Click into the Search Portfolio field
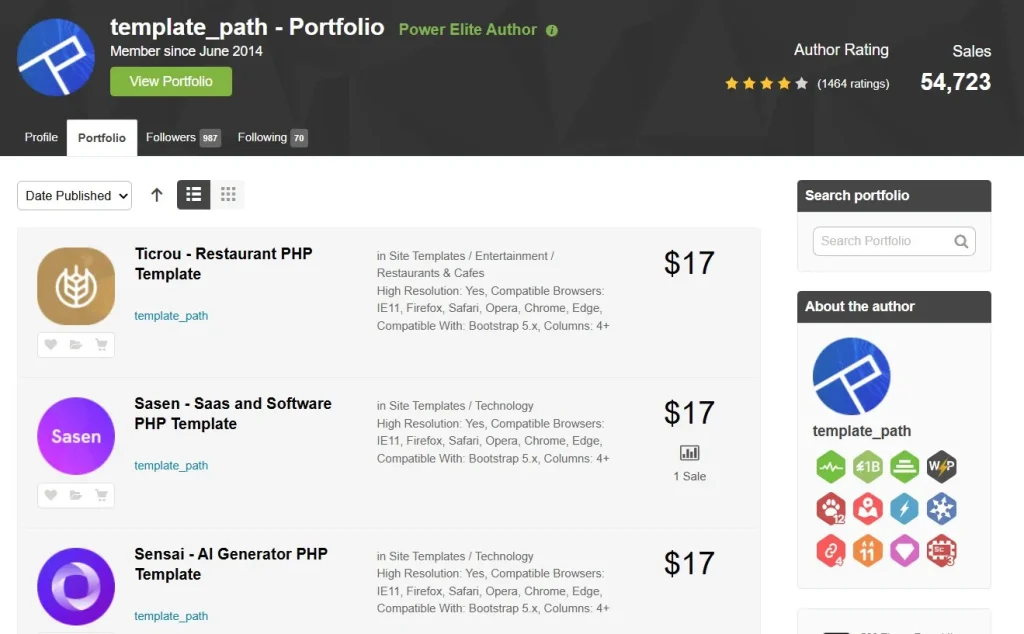The image size is (1024, 634). 882,241
